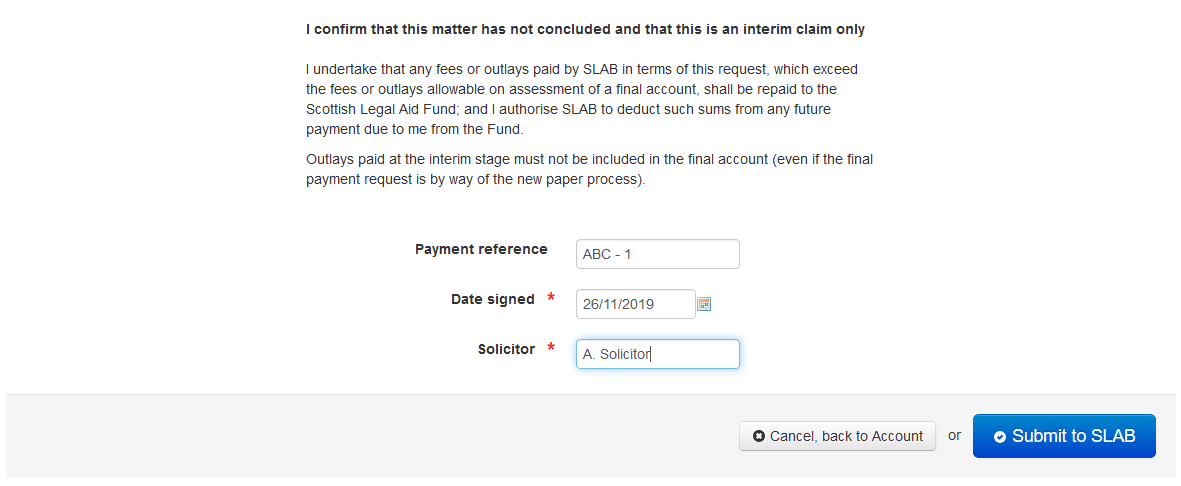
Task: Click the bold interim claim confirmation heading
Action: click(x=585, y=30)
